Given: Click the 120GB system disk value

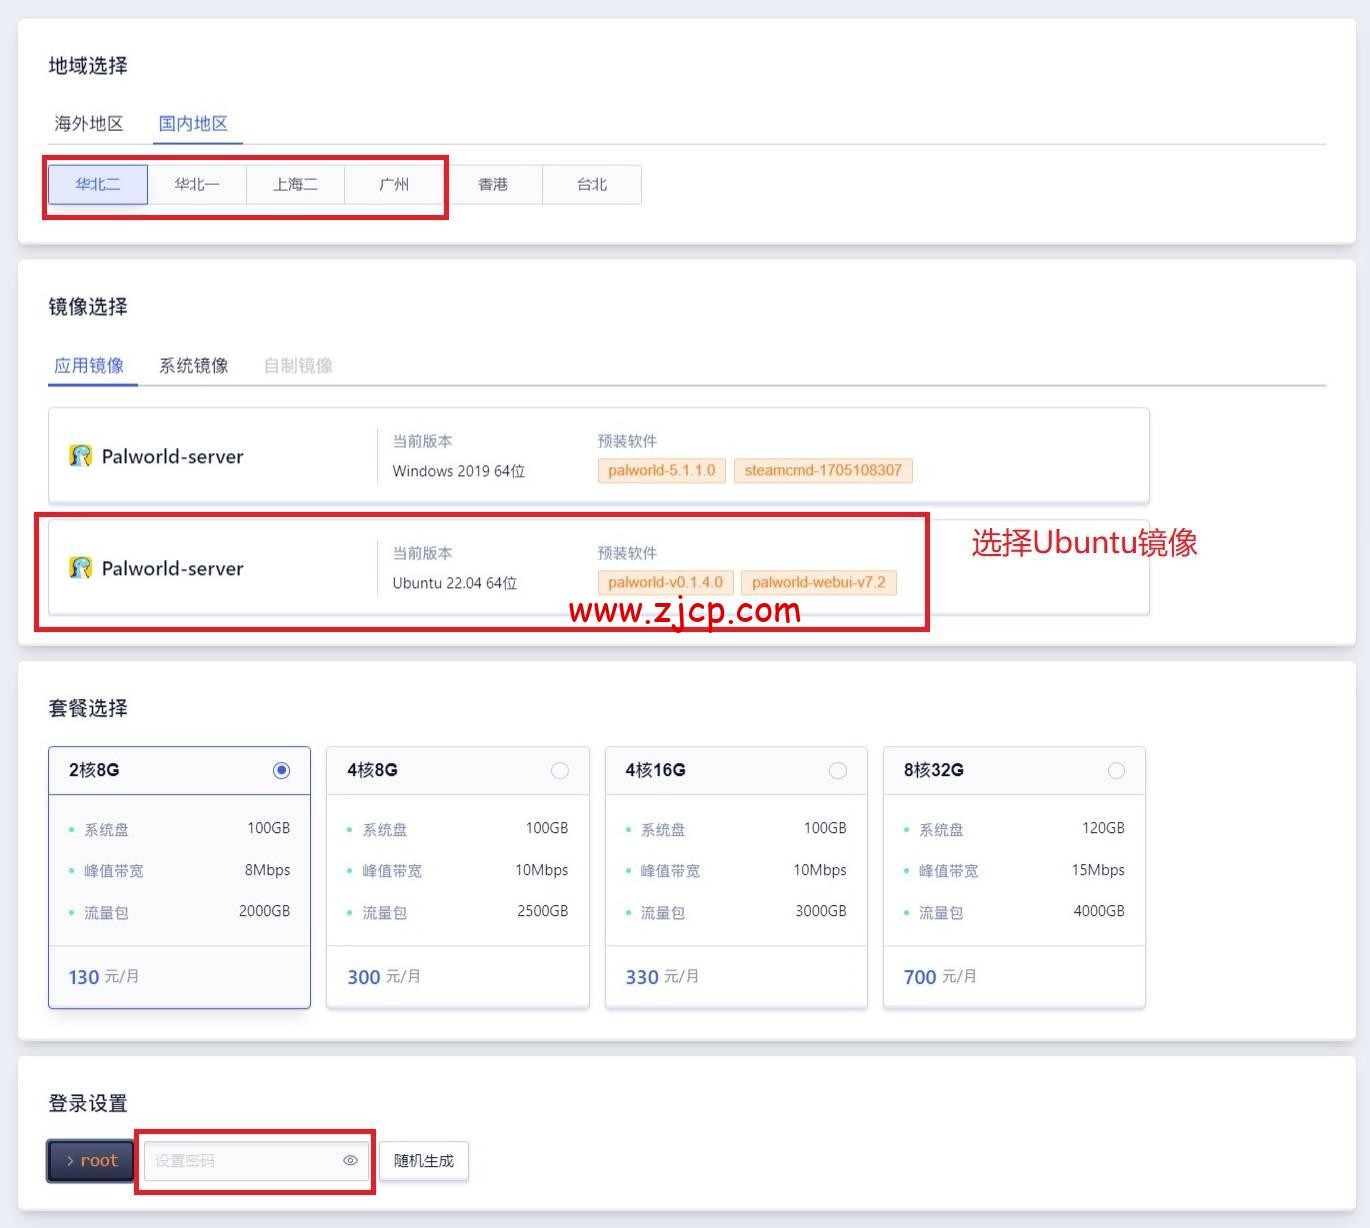Looking at the screenshot, I should tap(1103, 828).
